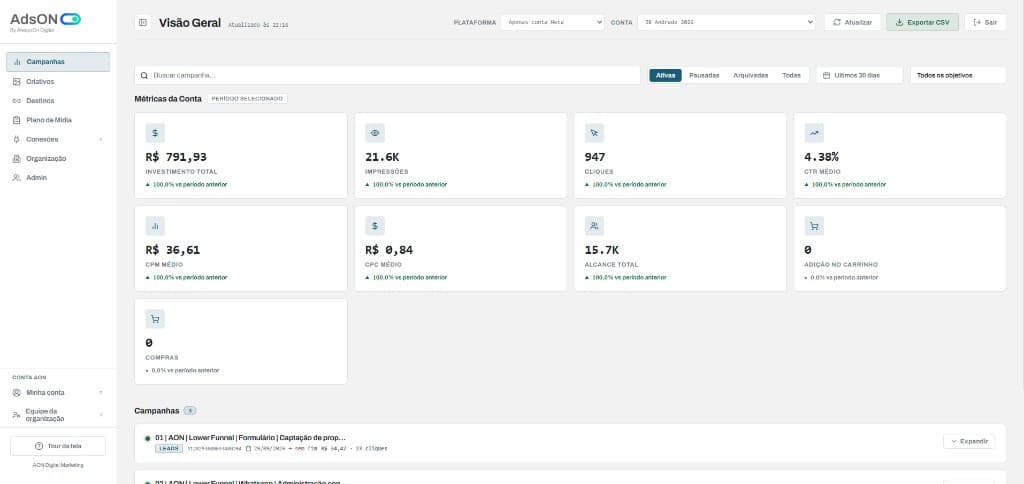This screenshot has width=1024, height=484.
Task: Click the AdsON logo toggle graphic
Action: [x=71, y=19]
